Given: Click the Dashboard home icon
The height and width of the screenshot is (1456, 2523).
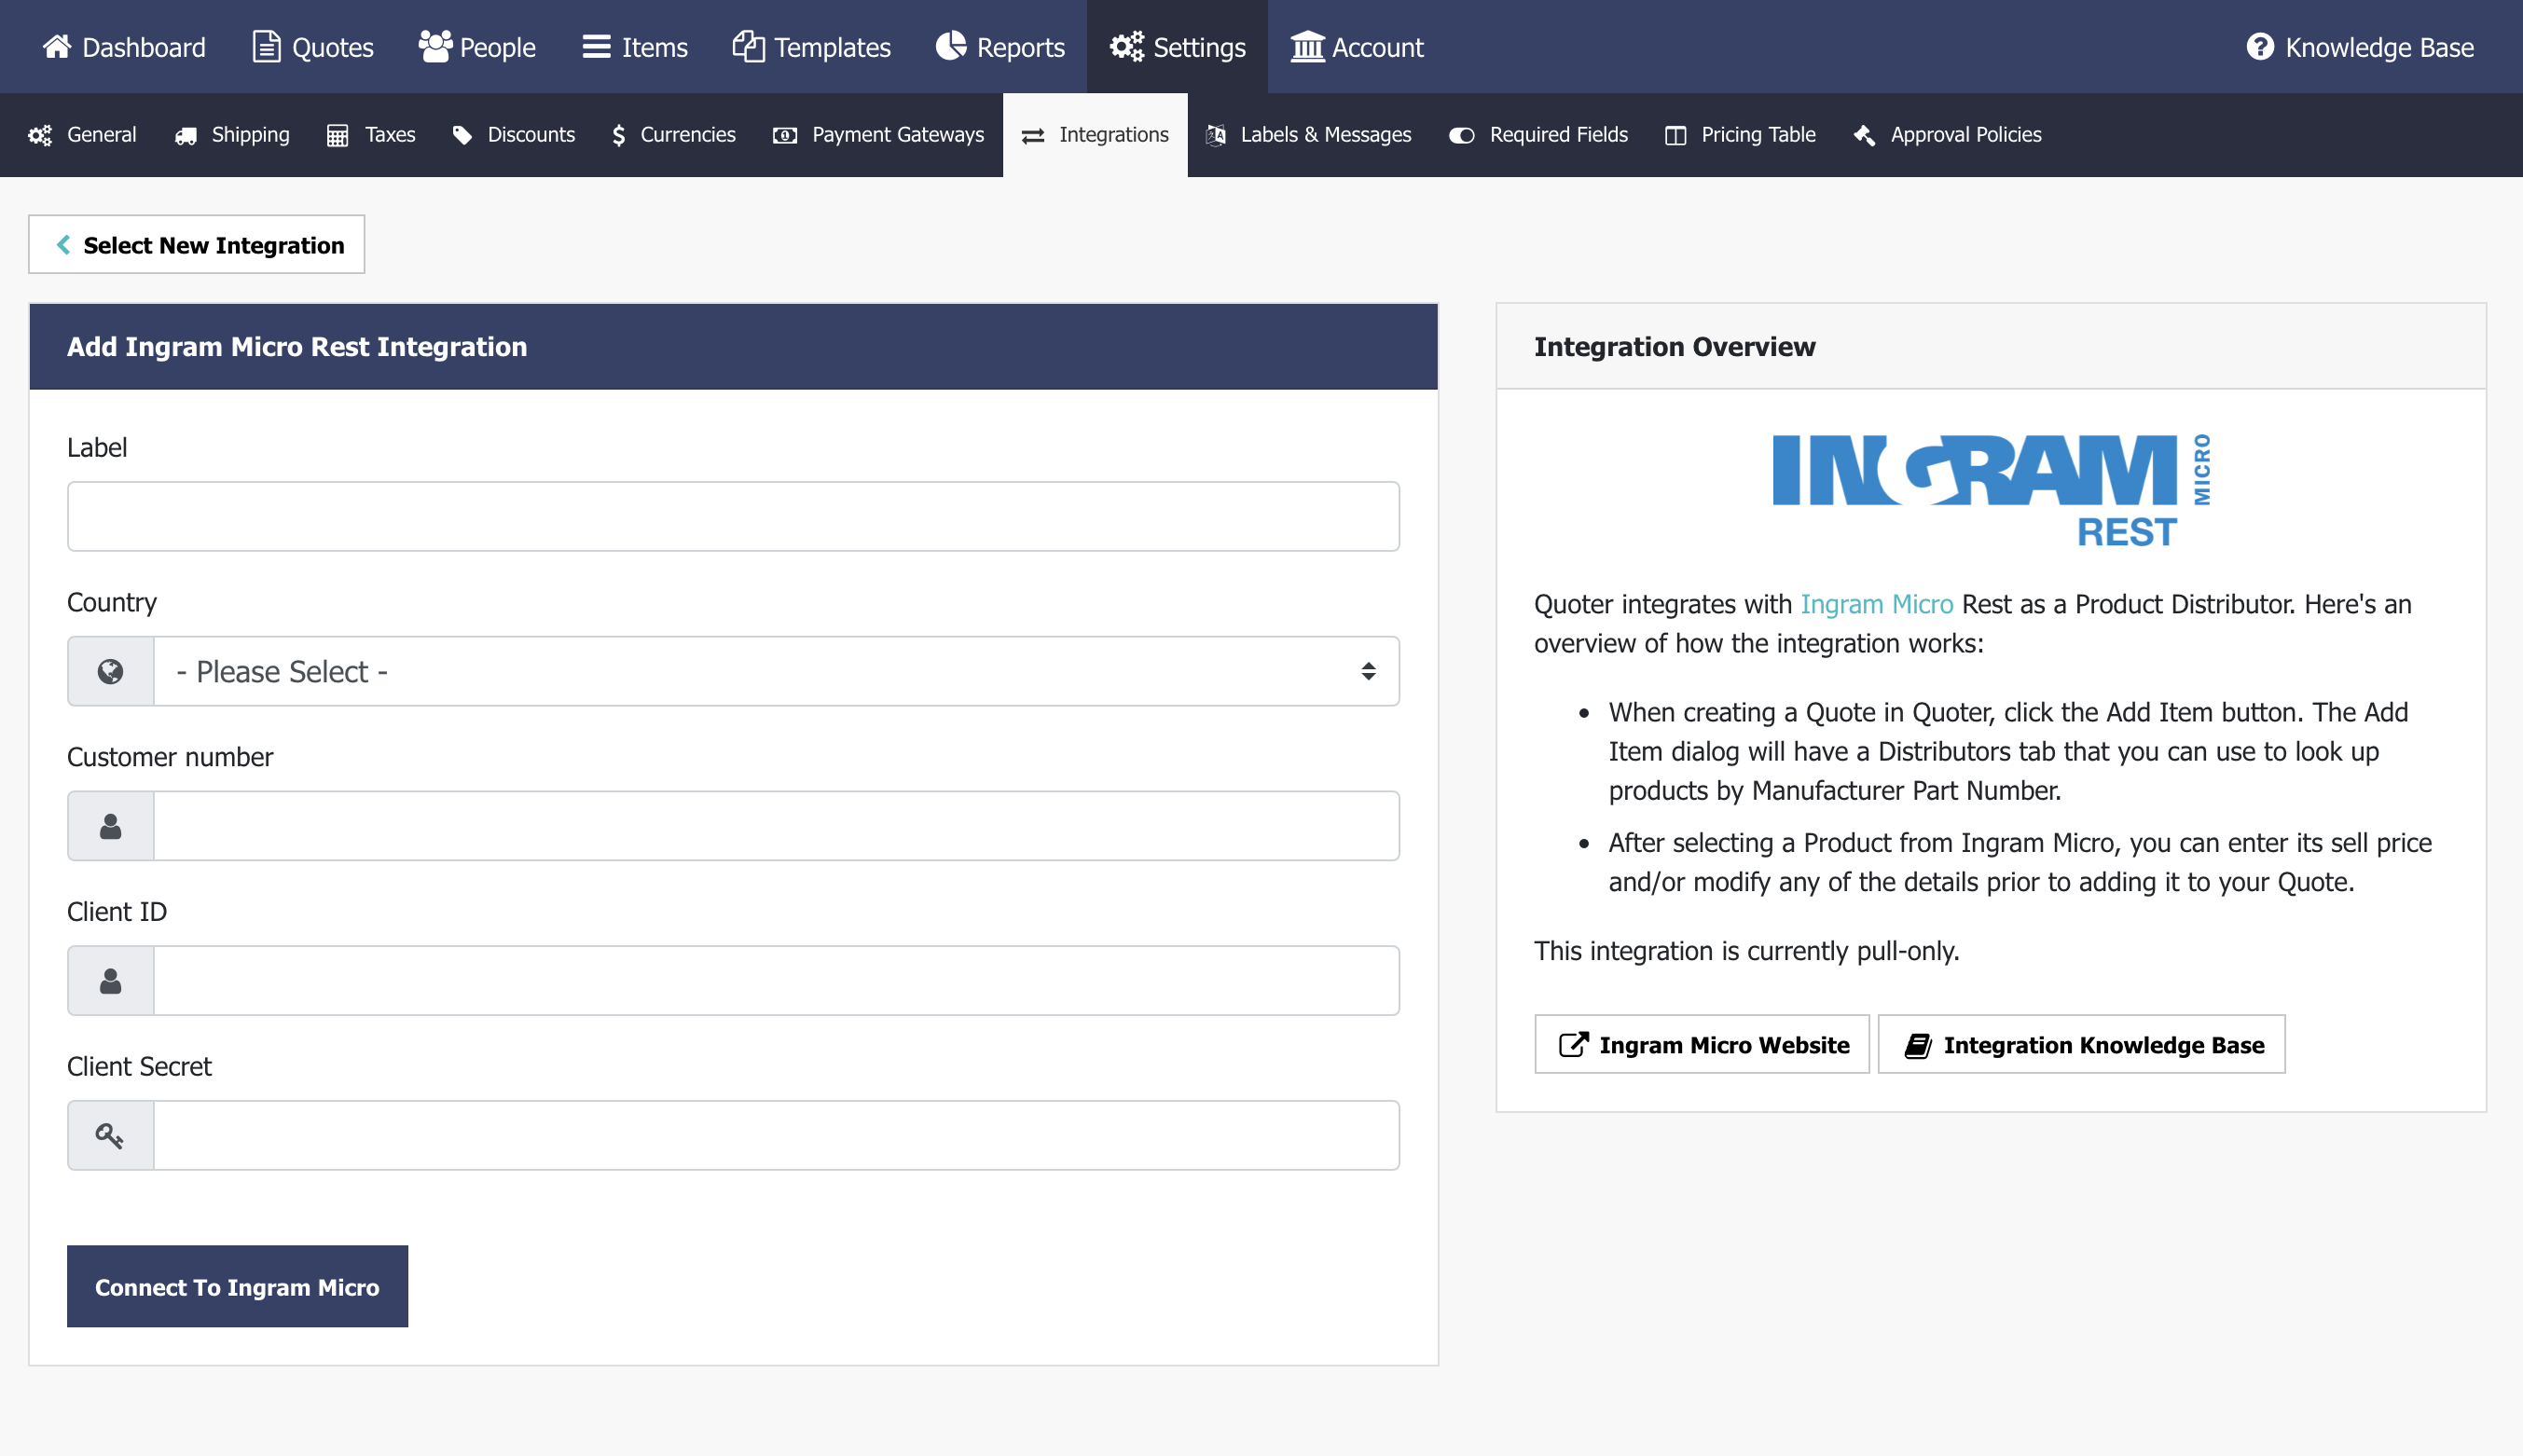Looking at the screenshot, I should coord(57,46).
